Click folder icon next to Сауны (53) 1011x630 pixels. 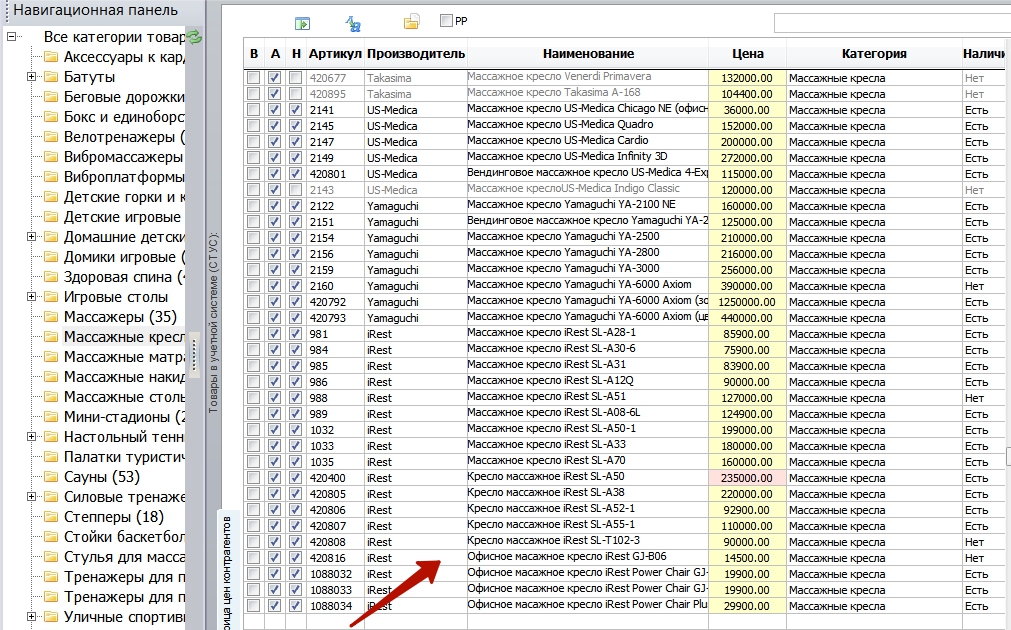tap(51, 477)
